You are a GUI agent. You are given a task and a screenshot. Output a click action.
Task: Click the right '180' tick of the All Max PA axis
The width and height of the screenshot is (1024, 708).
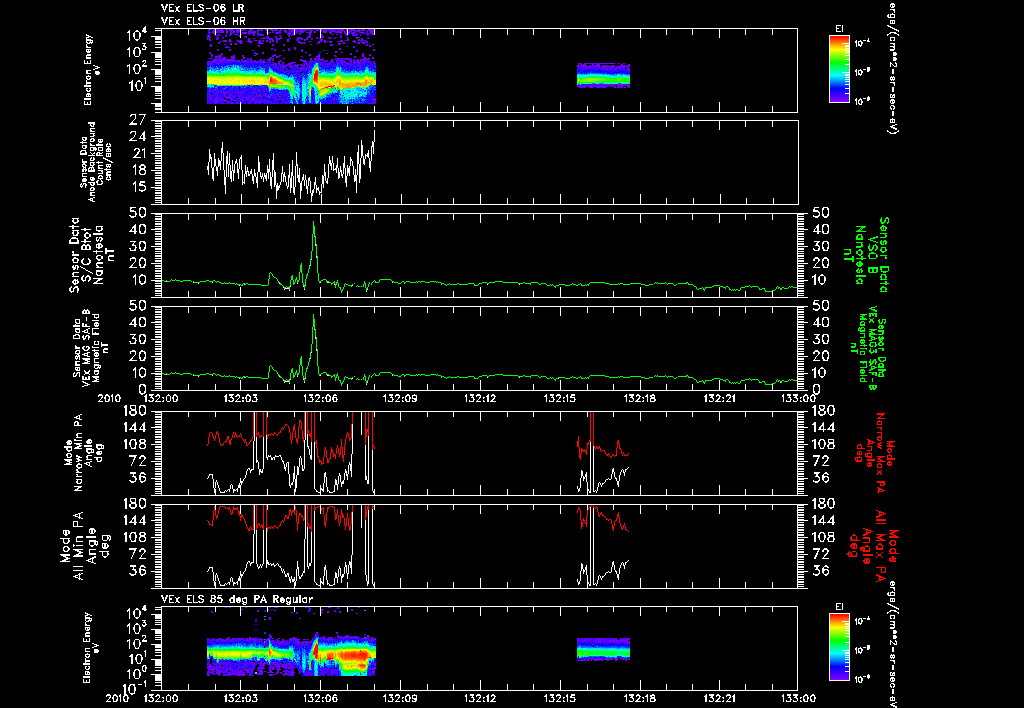coord(824,504)
